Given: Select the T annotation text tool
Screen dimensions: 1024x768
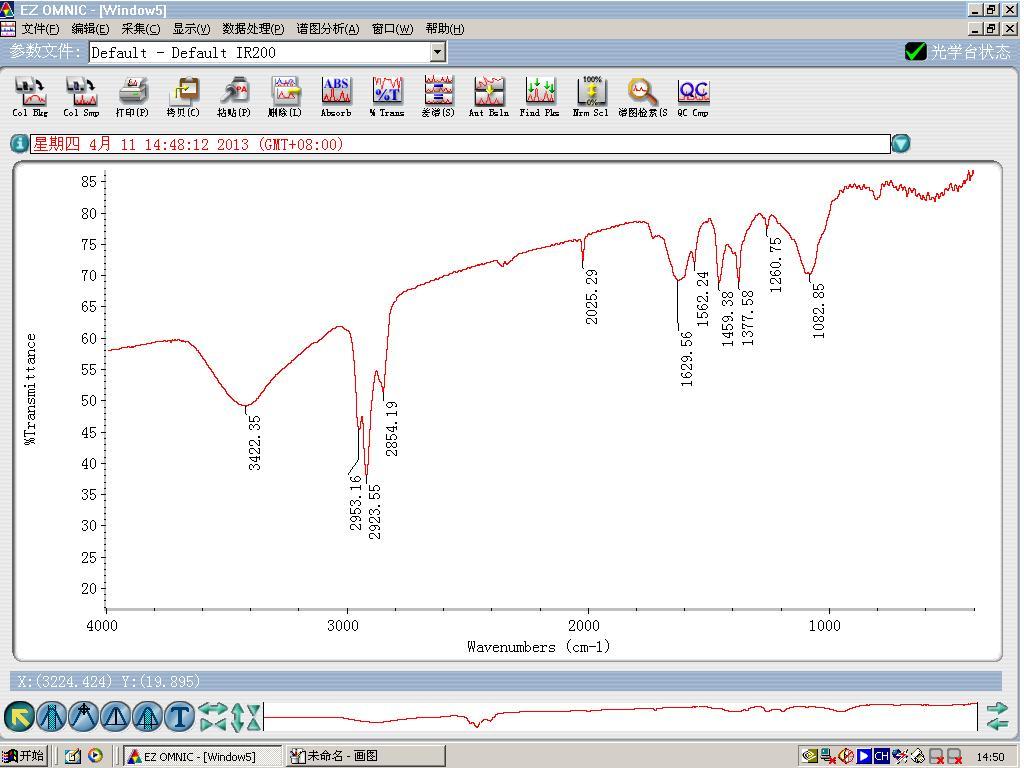Looking at the screenshot, I should click(x=180, y=717).
